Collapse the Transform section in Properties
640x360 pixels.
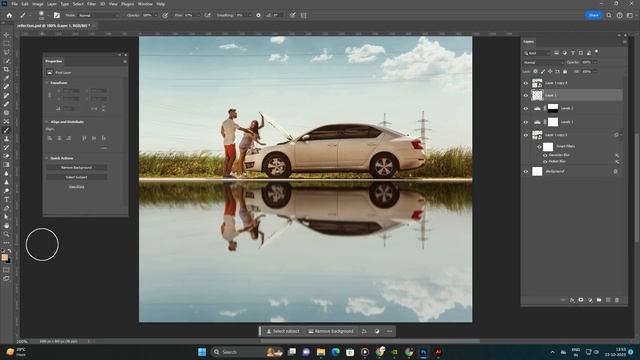click(47, 83)
